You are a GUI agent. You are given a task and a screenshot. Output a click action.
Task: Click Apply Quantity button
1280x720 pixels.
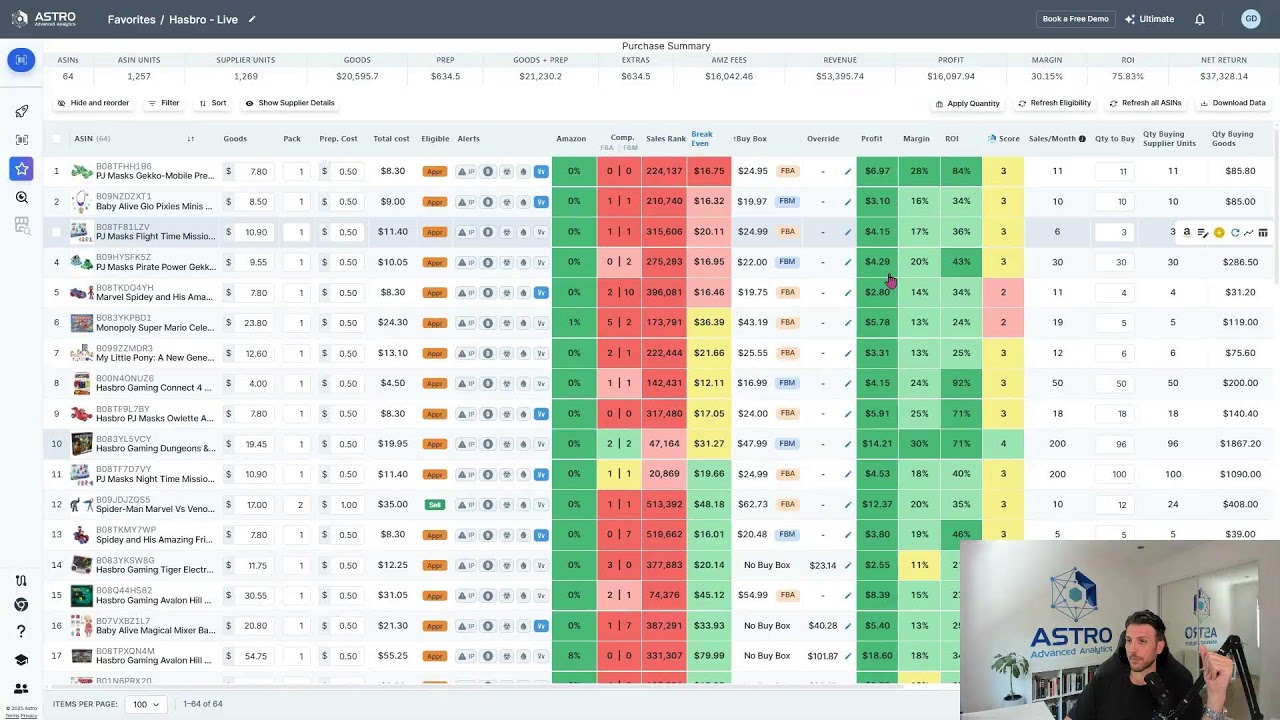click(967, 103)
